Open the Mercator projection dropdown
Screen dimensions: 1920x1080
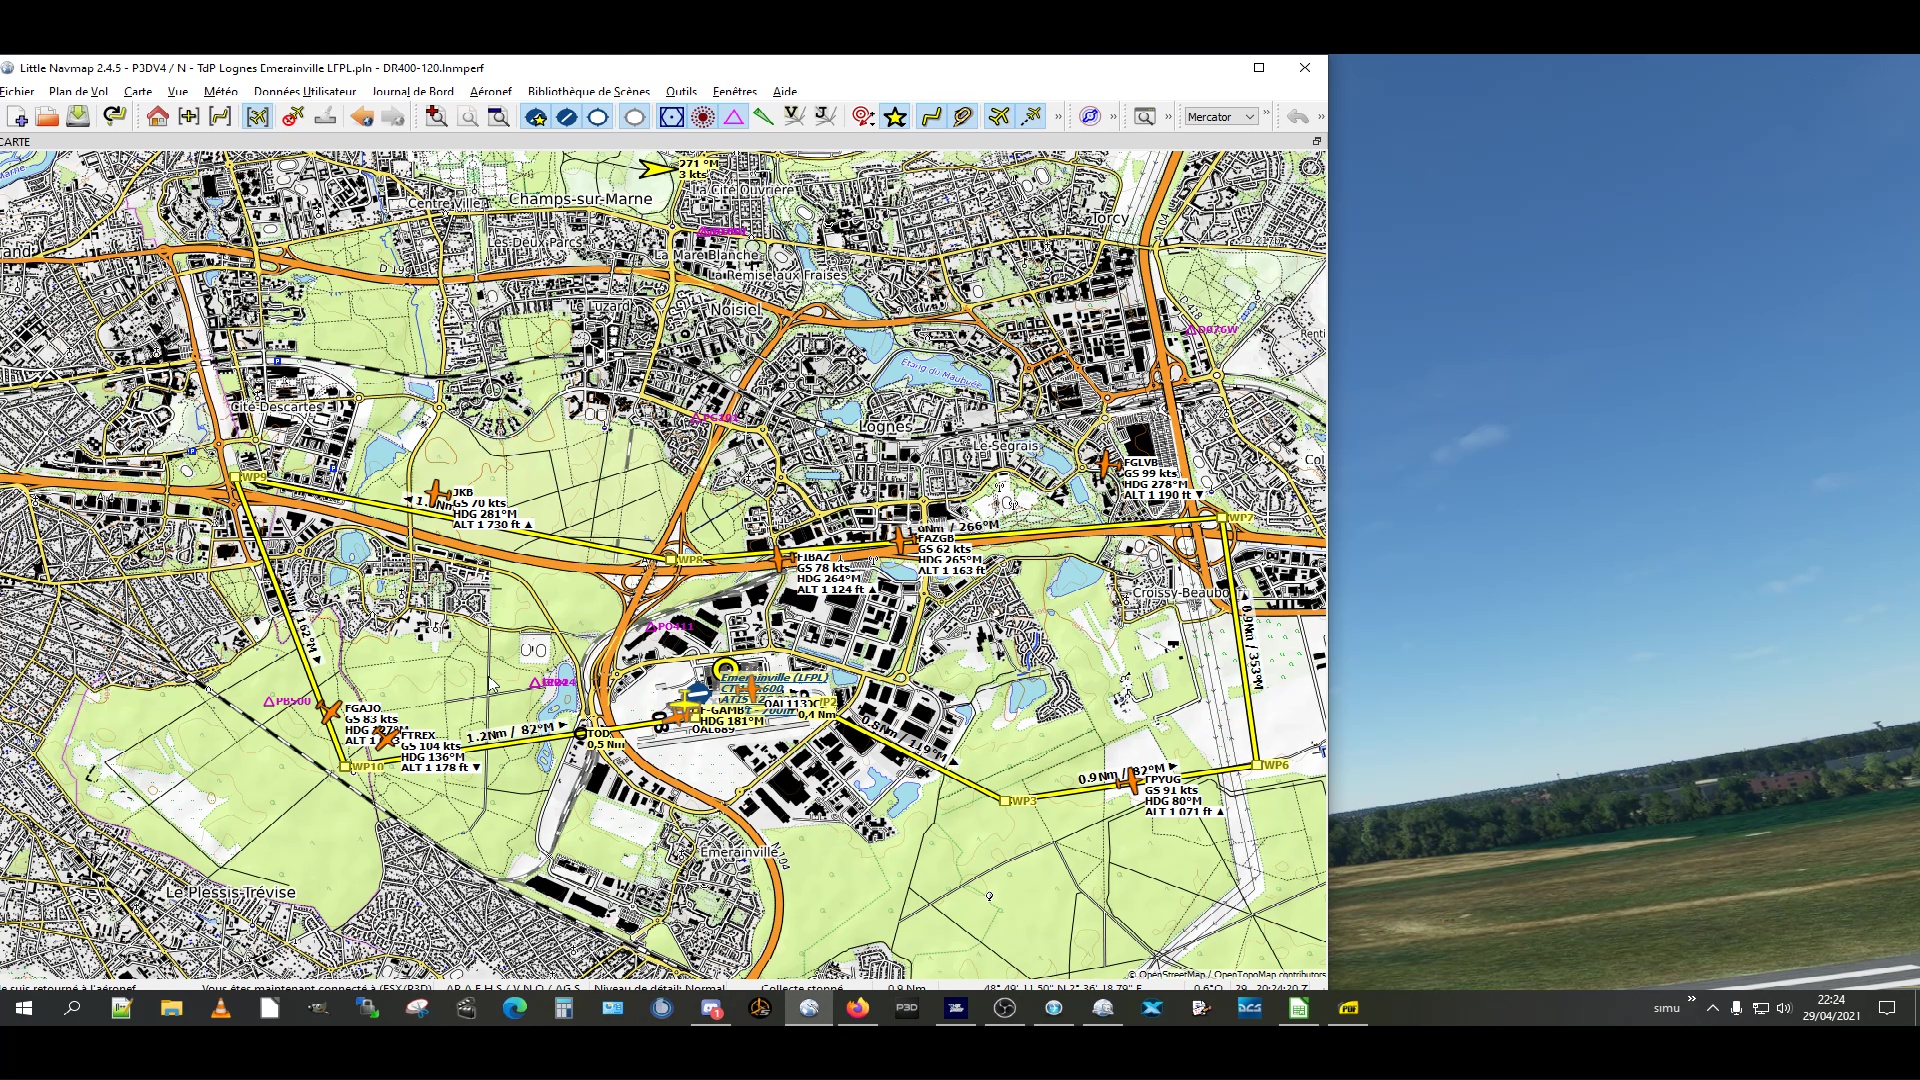[1221, 117]
